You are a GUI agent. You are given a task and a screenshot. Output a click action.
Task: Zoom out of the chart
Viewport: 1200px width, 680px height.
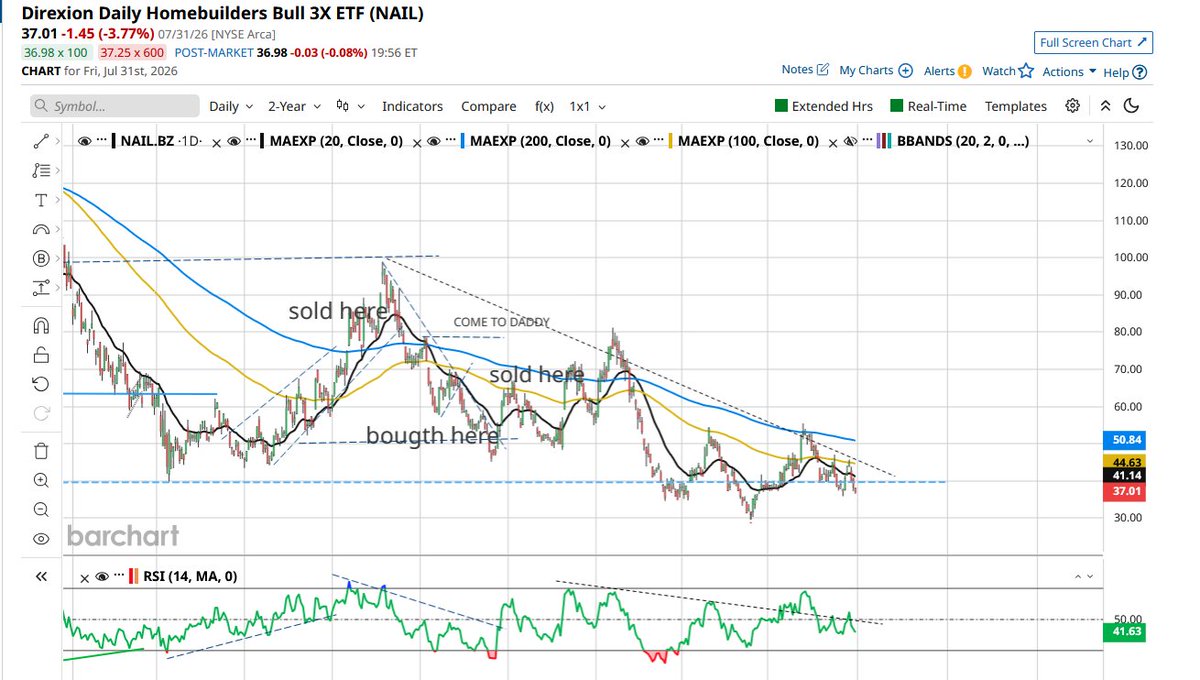41,509
